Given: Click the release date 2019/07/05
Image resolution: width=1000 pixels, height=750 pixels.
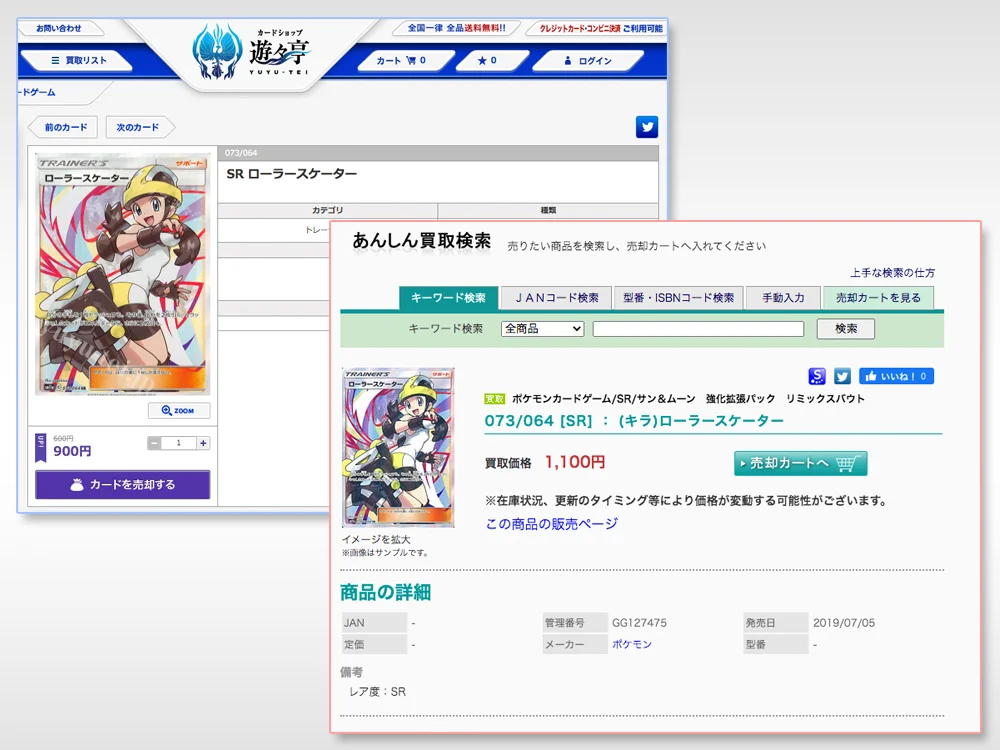Looking at the screenshot, I should 844,622.
